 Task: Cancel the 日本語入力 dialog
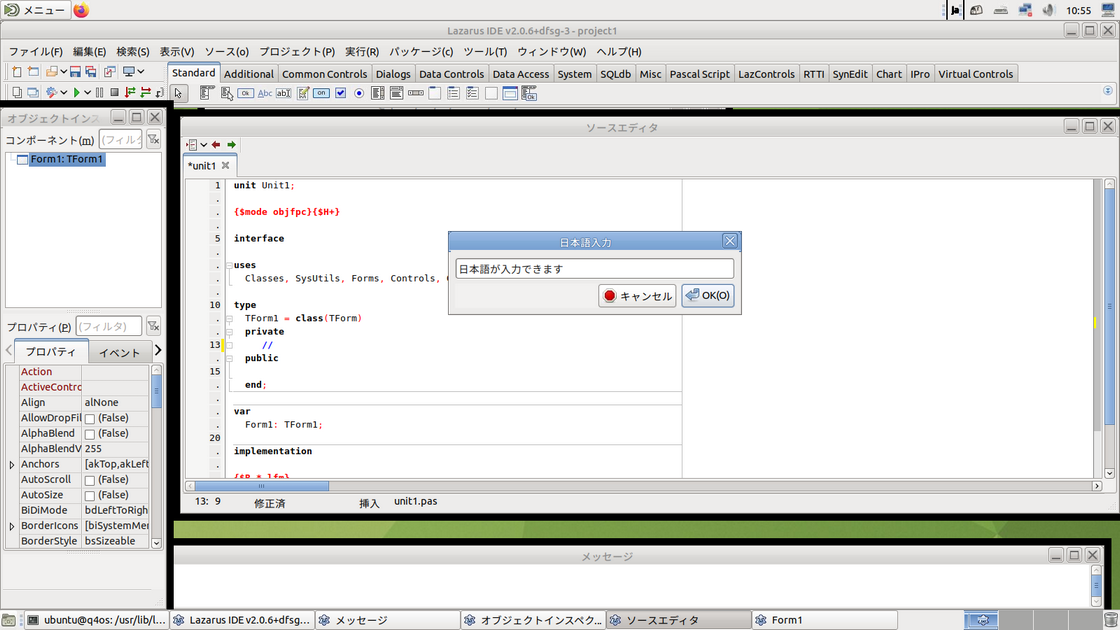click(x=637, y=295)
